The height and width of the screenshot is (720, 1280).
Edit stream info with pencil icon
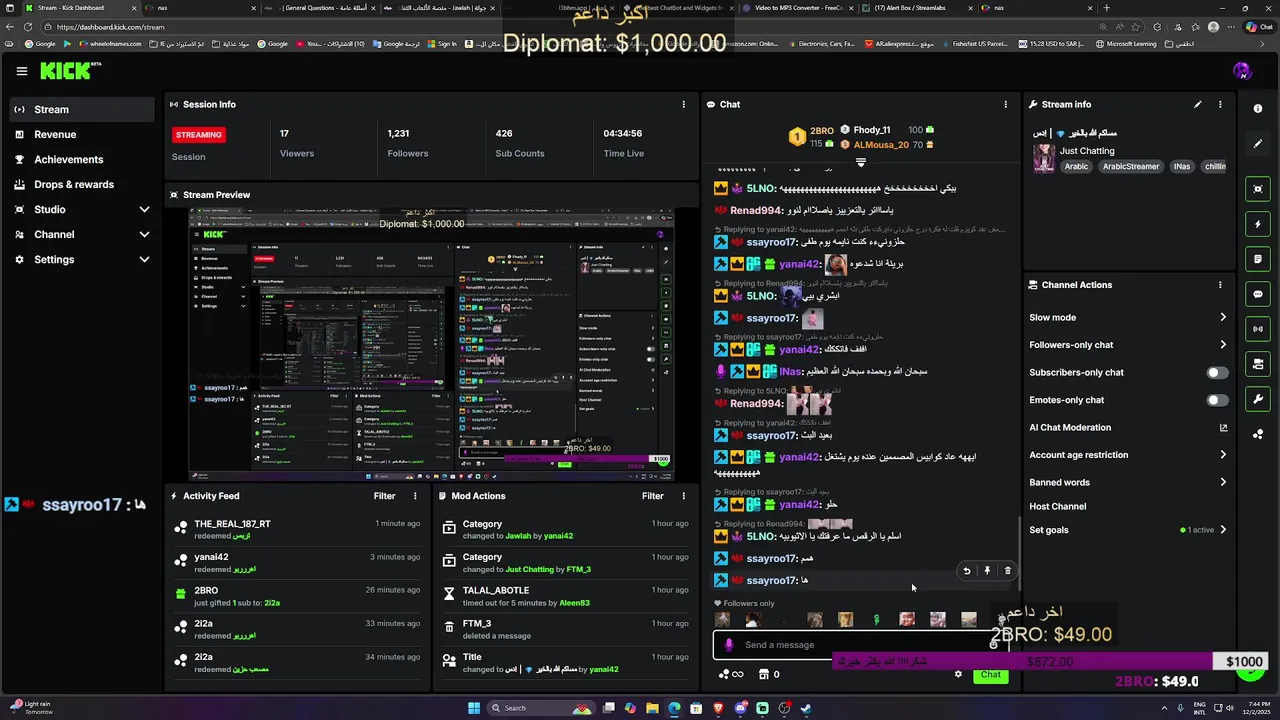(x=1198, y=104)
